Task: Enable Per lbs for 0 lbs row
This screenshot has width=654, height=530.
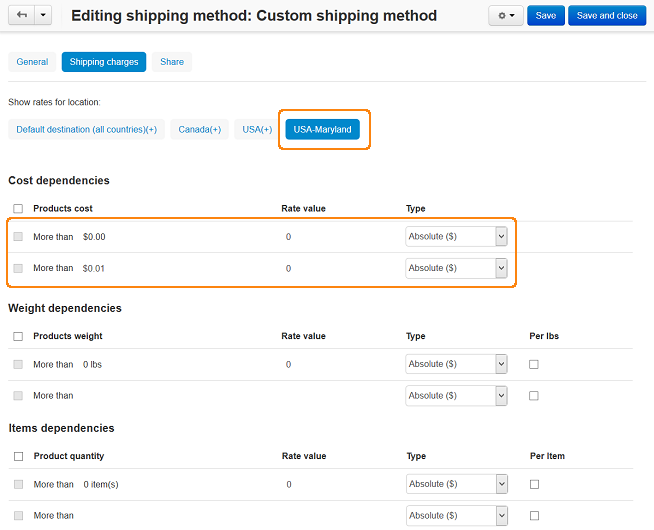Action: coord(533,364)
